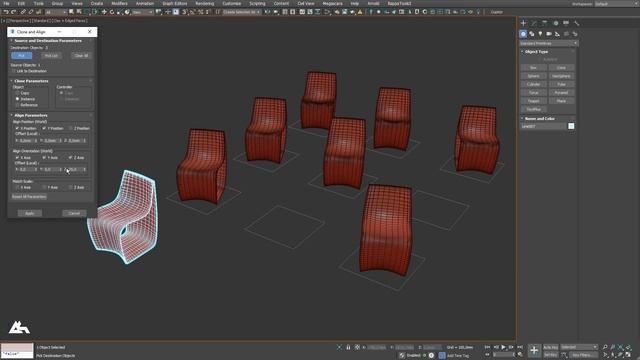This screenshot has height=360, width=640.
Task: Select the Systems category icon
Action: click(x=575, y=34)
